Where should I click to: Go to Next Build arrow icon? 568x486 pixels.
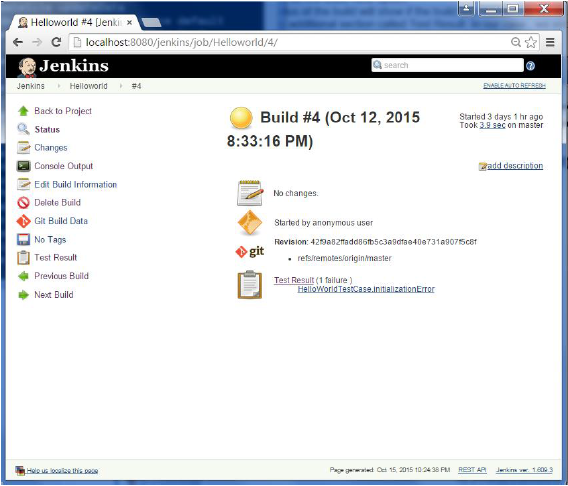pos(23,295)
